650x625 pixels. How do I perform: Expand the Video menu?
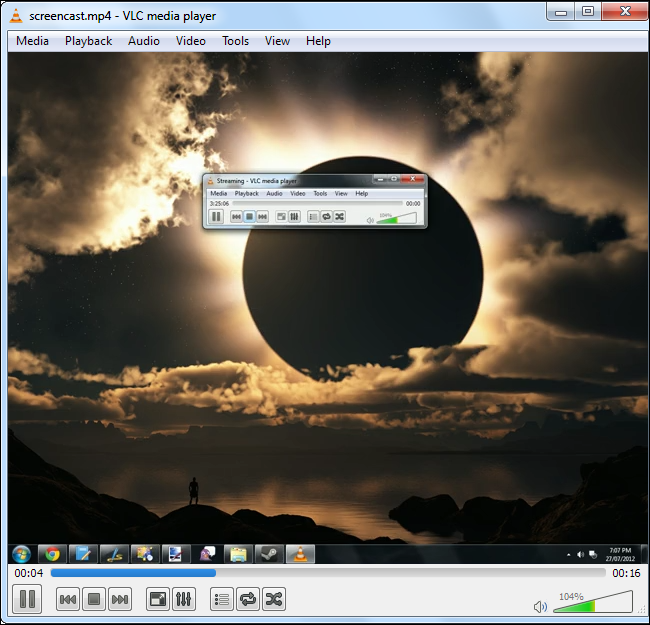(x=190, y=41)
